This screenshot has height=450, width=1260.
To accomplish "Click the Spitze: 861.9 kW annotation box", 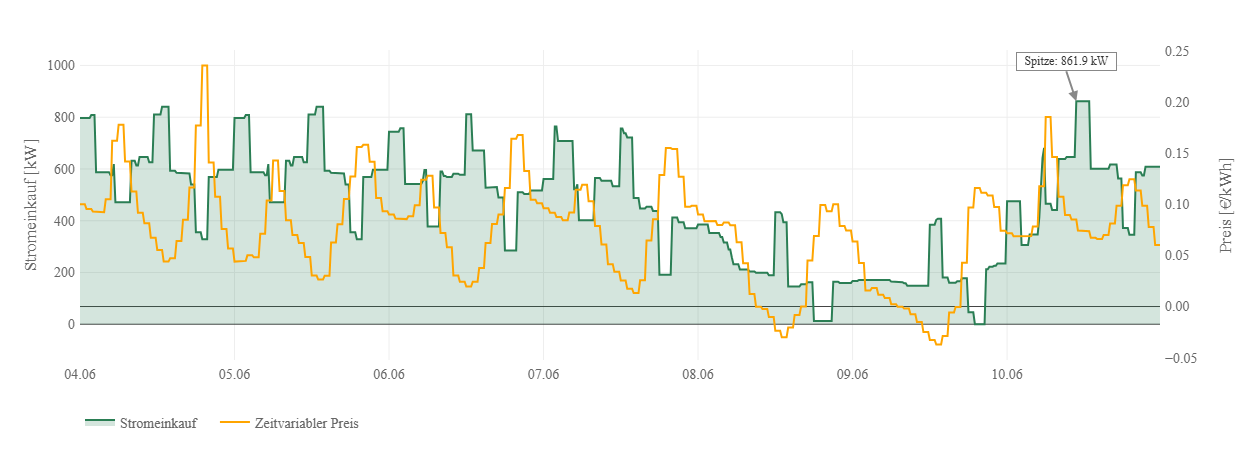I will click(x=1065, y=61).
